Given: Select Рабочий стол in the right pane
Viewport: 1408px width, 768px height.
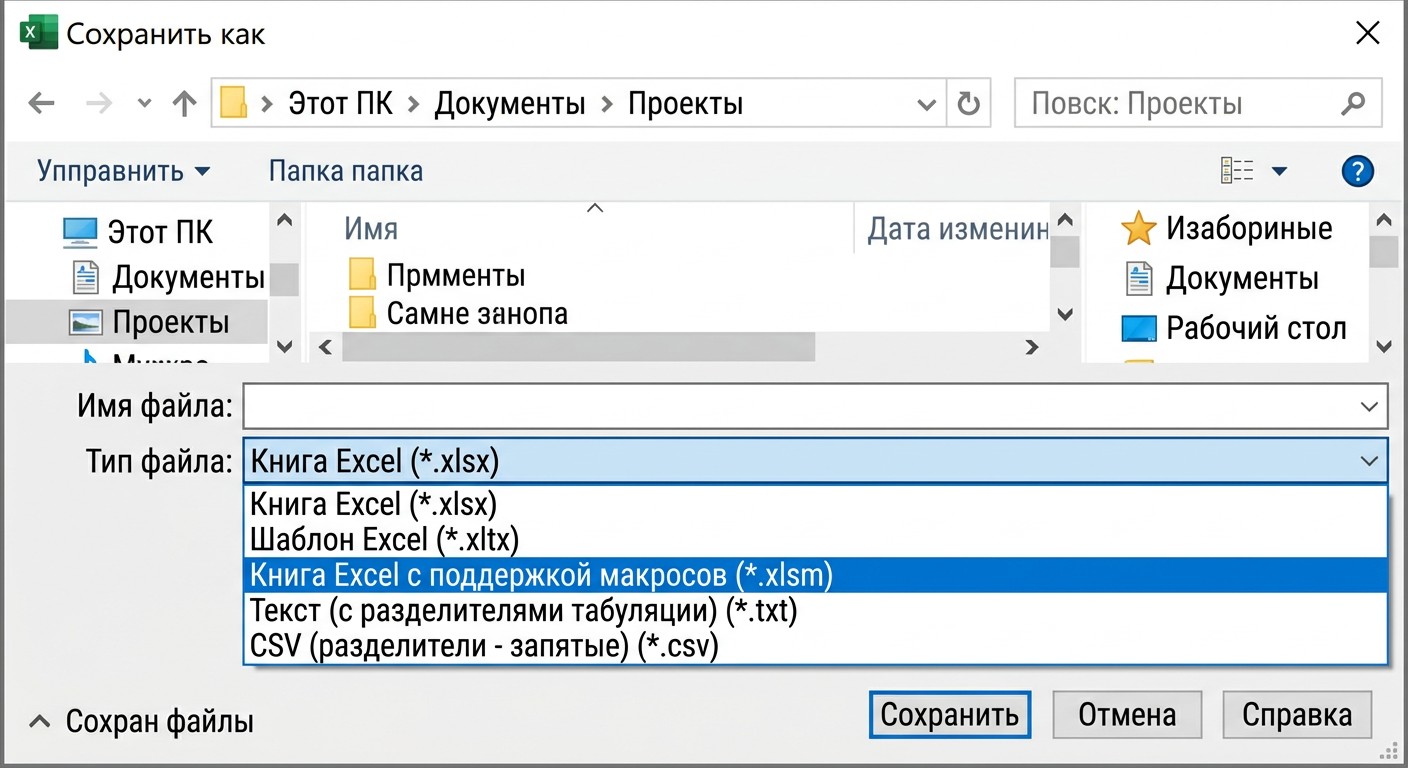Looking at the screenshot, I should point(1234,327).
